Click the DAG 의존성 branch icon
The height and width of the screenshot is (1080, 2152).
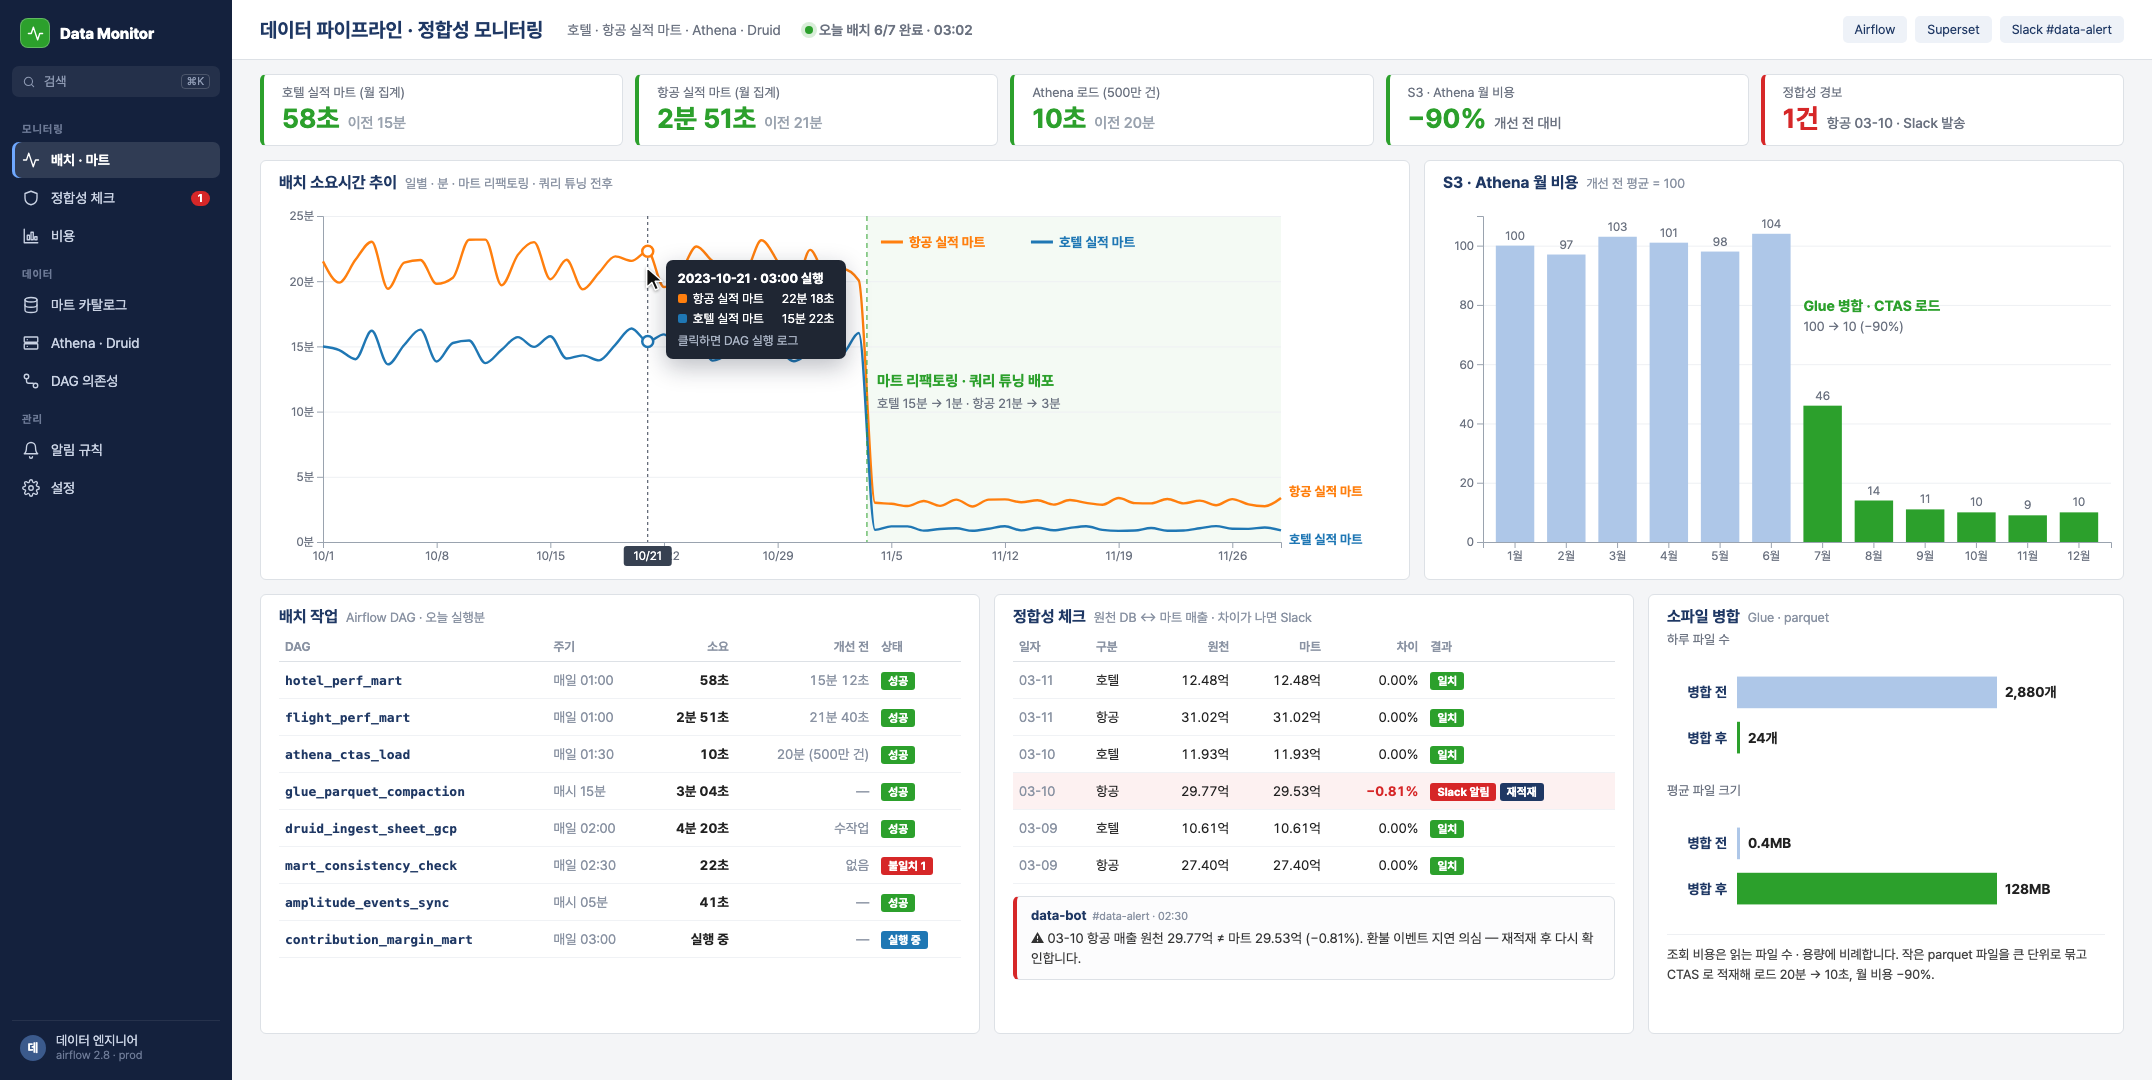click(x=31, y=381)
